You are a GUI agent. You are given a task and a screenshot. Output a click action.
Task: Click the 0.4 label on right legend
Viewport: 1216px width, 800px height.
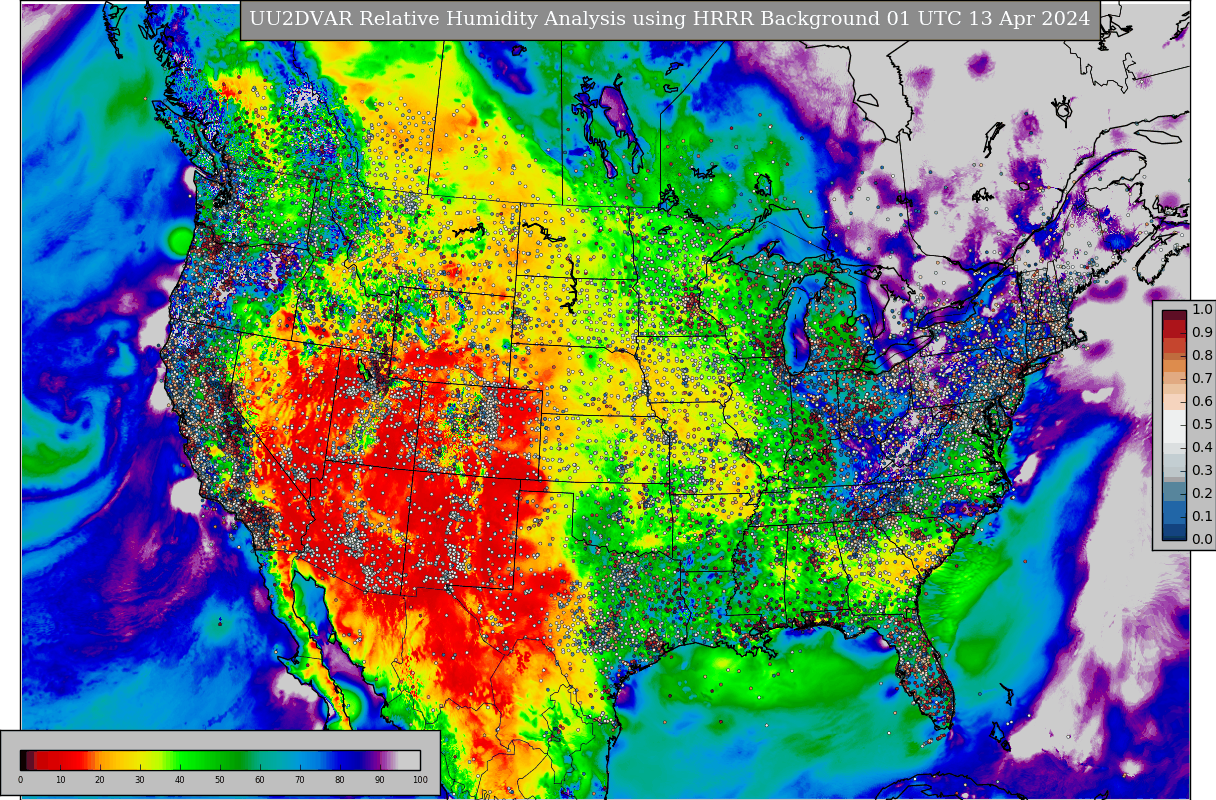(1202, 447)
